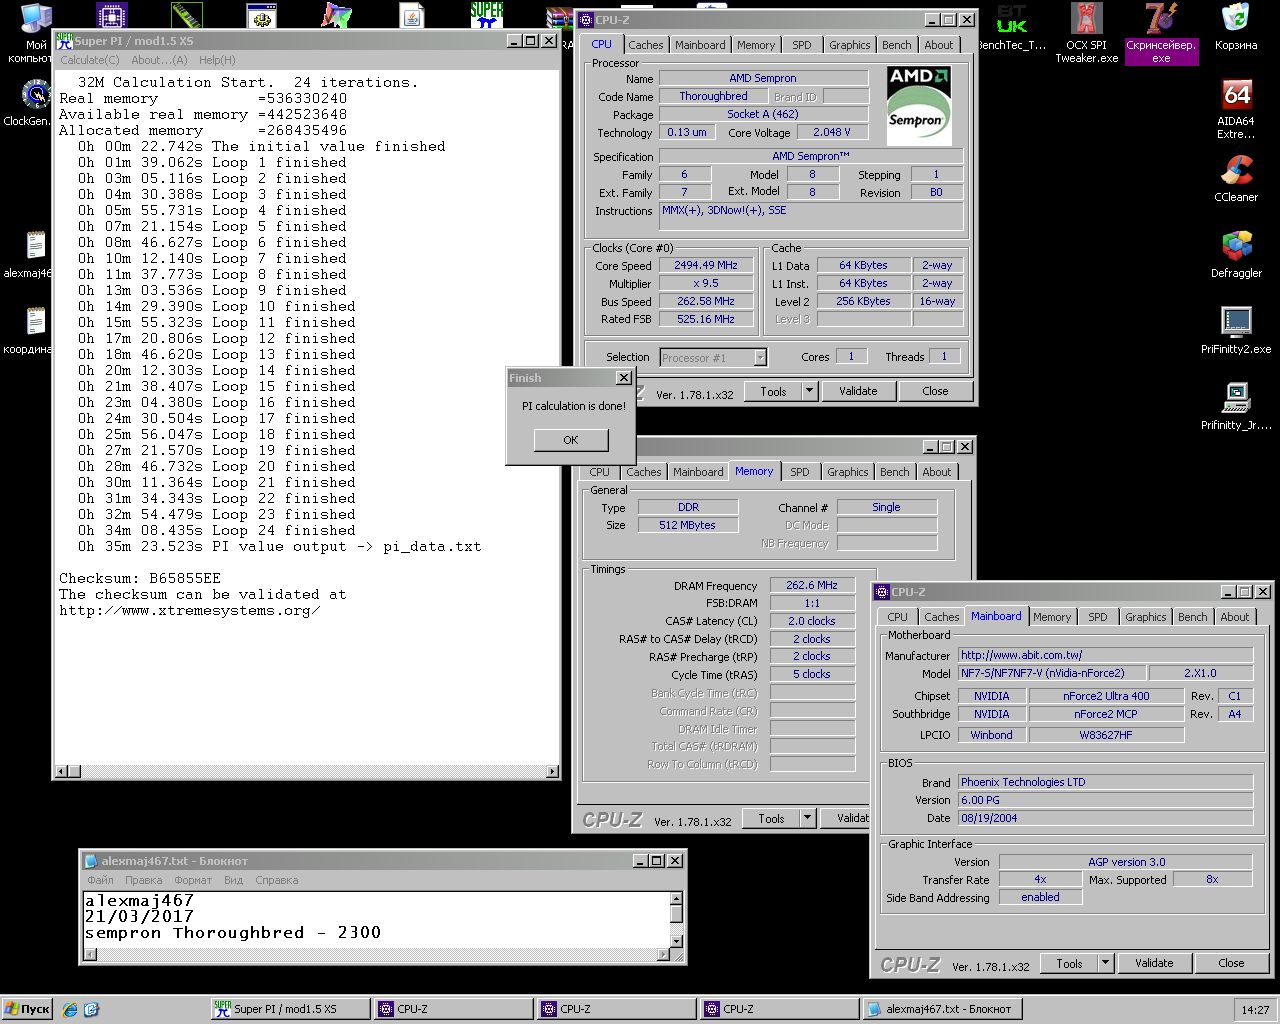
Task: Open Правка menu in Notepad
Action: [144, 880]
